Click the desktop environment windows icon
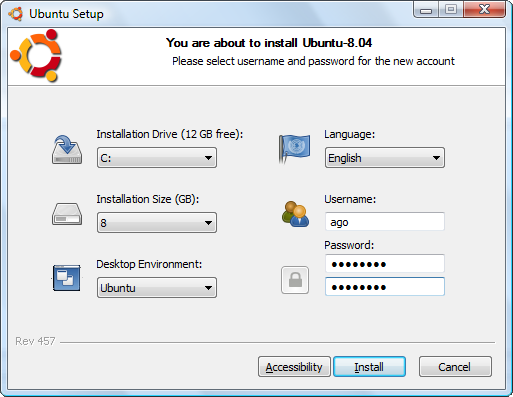Image resolution: width=513 pixels, height=397 pixels. point(67,278)
